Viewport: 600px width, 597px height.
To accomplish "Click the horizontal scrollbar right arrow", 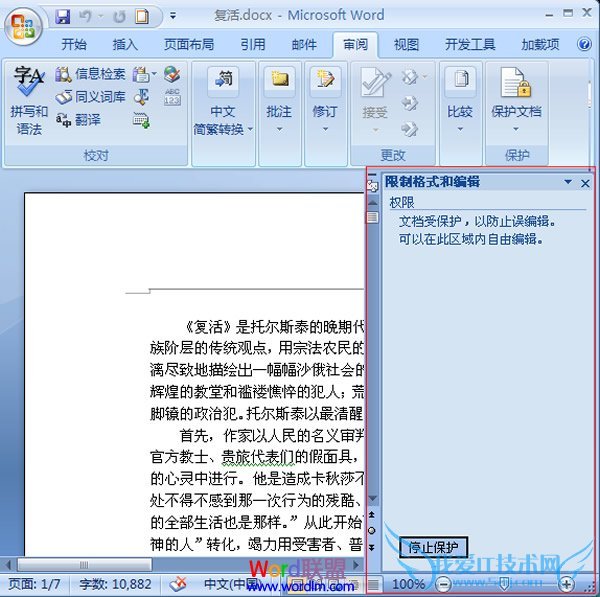I will point(356,564).
